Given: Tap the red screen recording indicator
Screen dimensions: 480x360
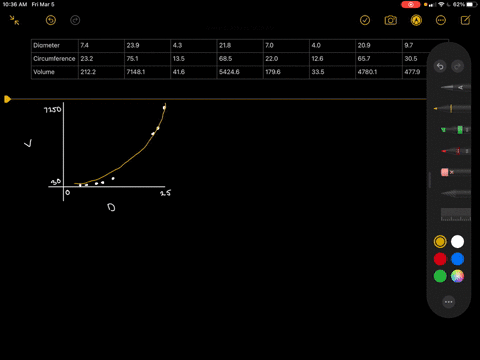Looking at the screenshot, I should click(411, 5).
